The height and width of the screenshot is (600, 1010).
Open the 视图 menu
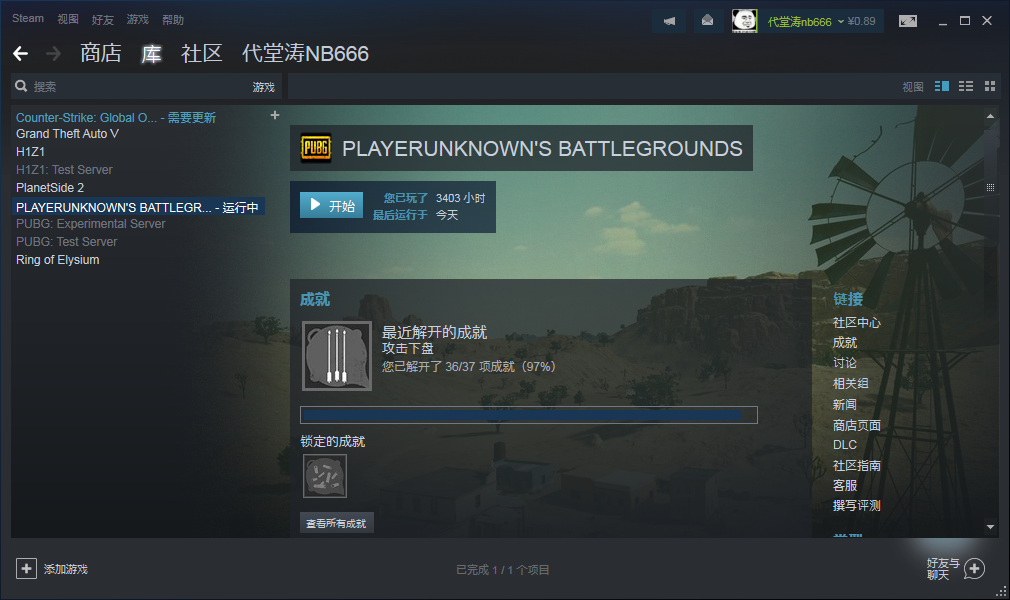click(68, 19)
